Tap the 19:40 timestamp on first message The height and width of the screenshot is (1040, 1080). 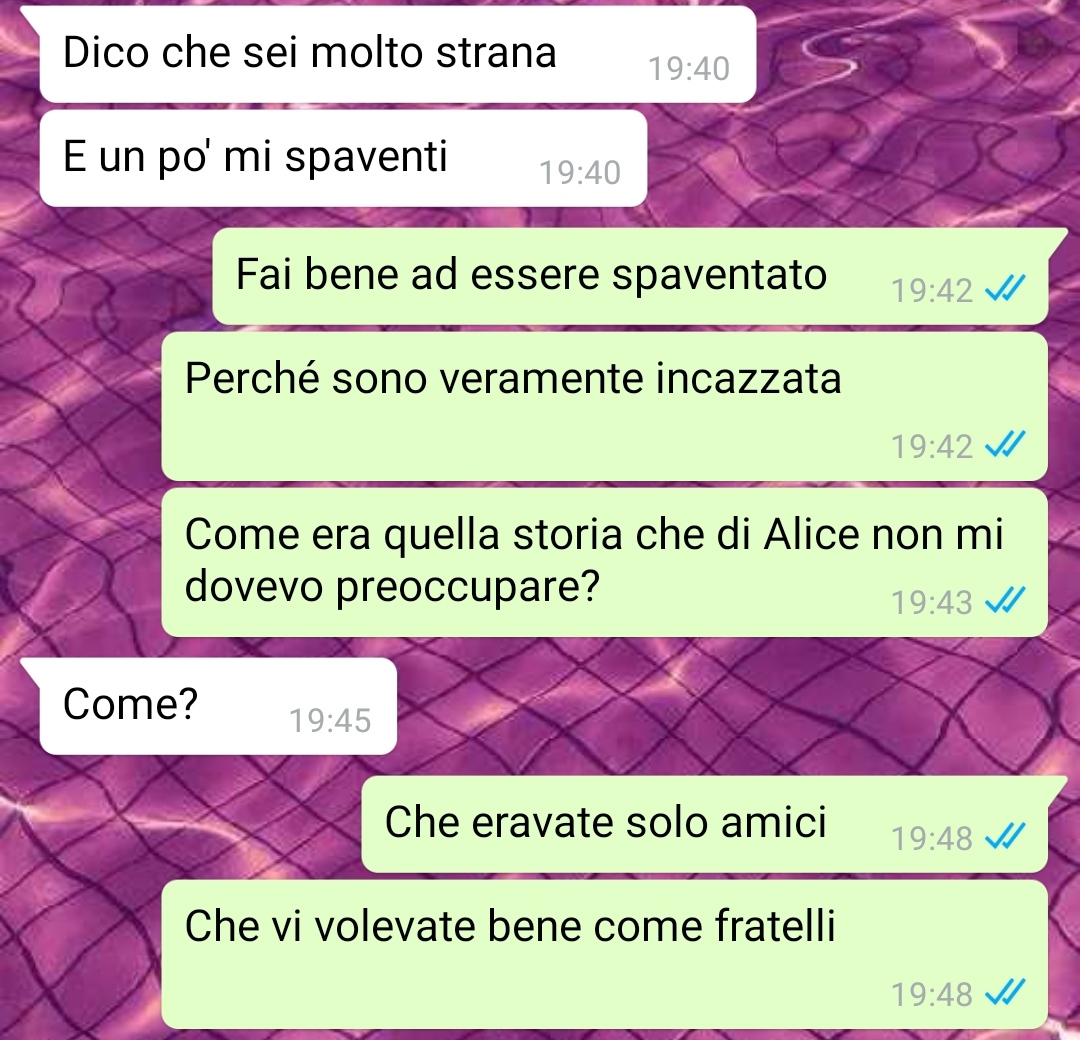coord(689,69)
